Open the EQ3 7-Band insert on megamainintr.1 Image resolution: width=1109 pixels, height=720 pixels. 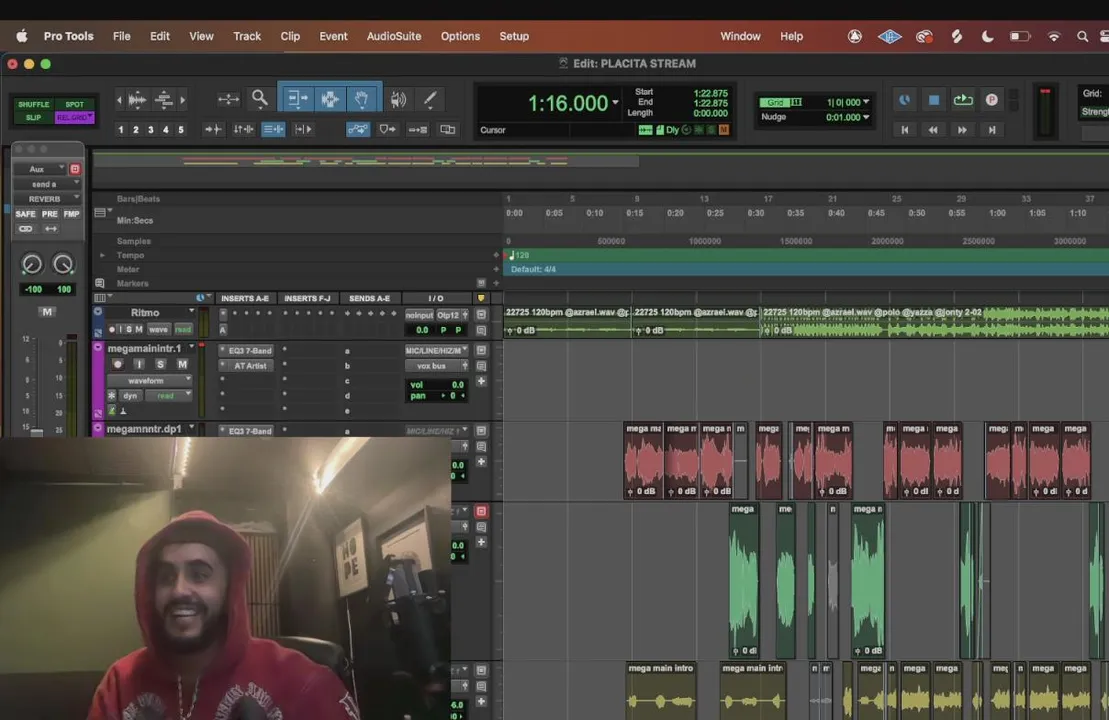249,351
